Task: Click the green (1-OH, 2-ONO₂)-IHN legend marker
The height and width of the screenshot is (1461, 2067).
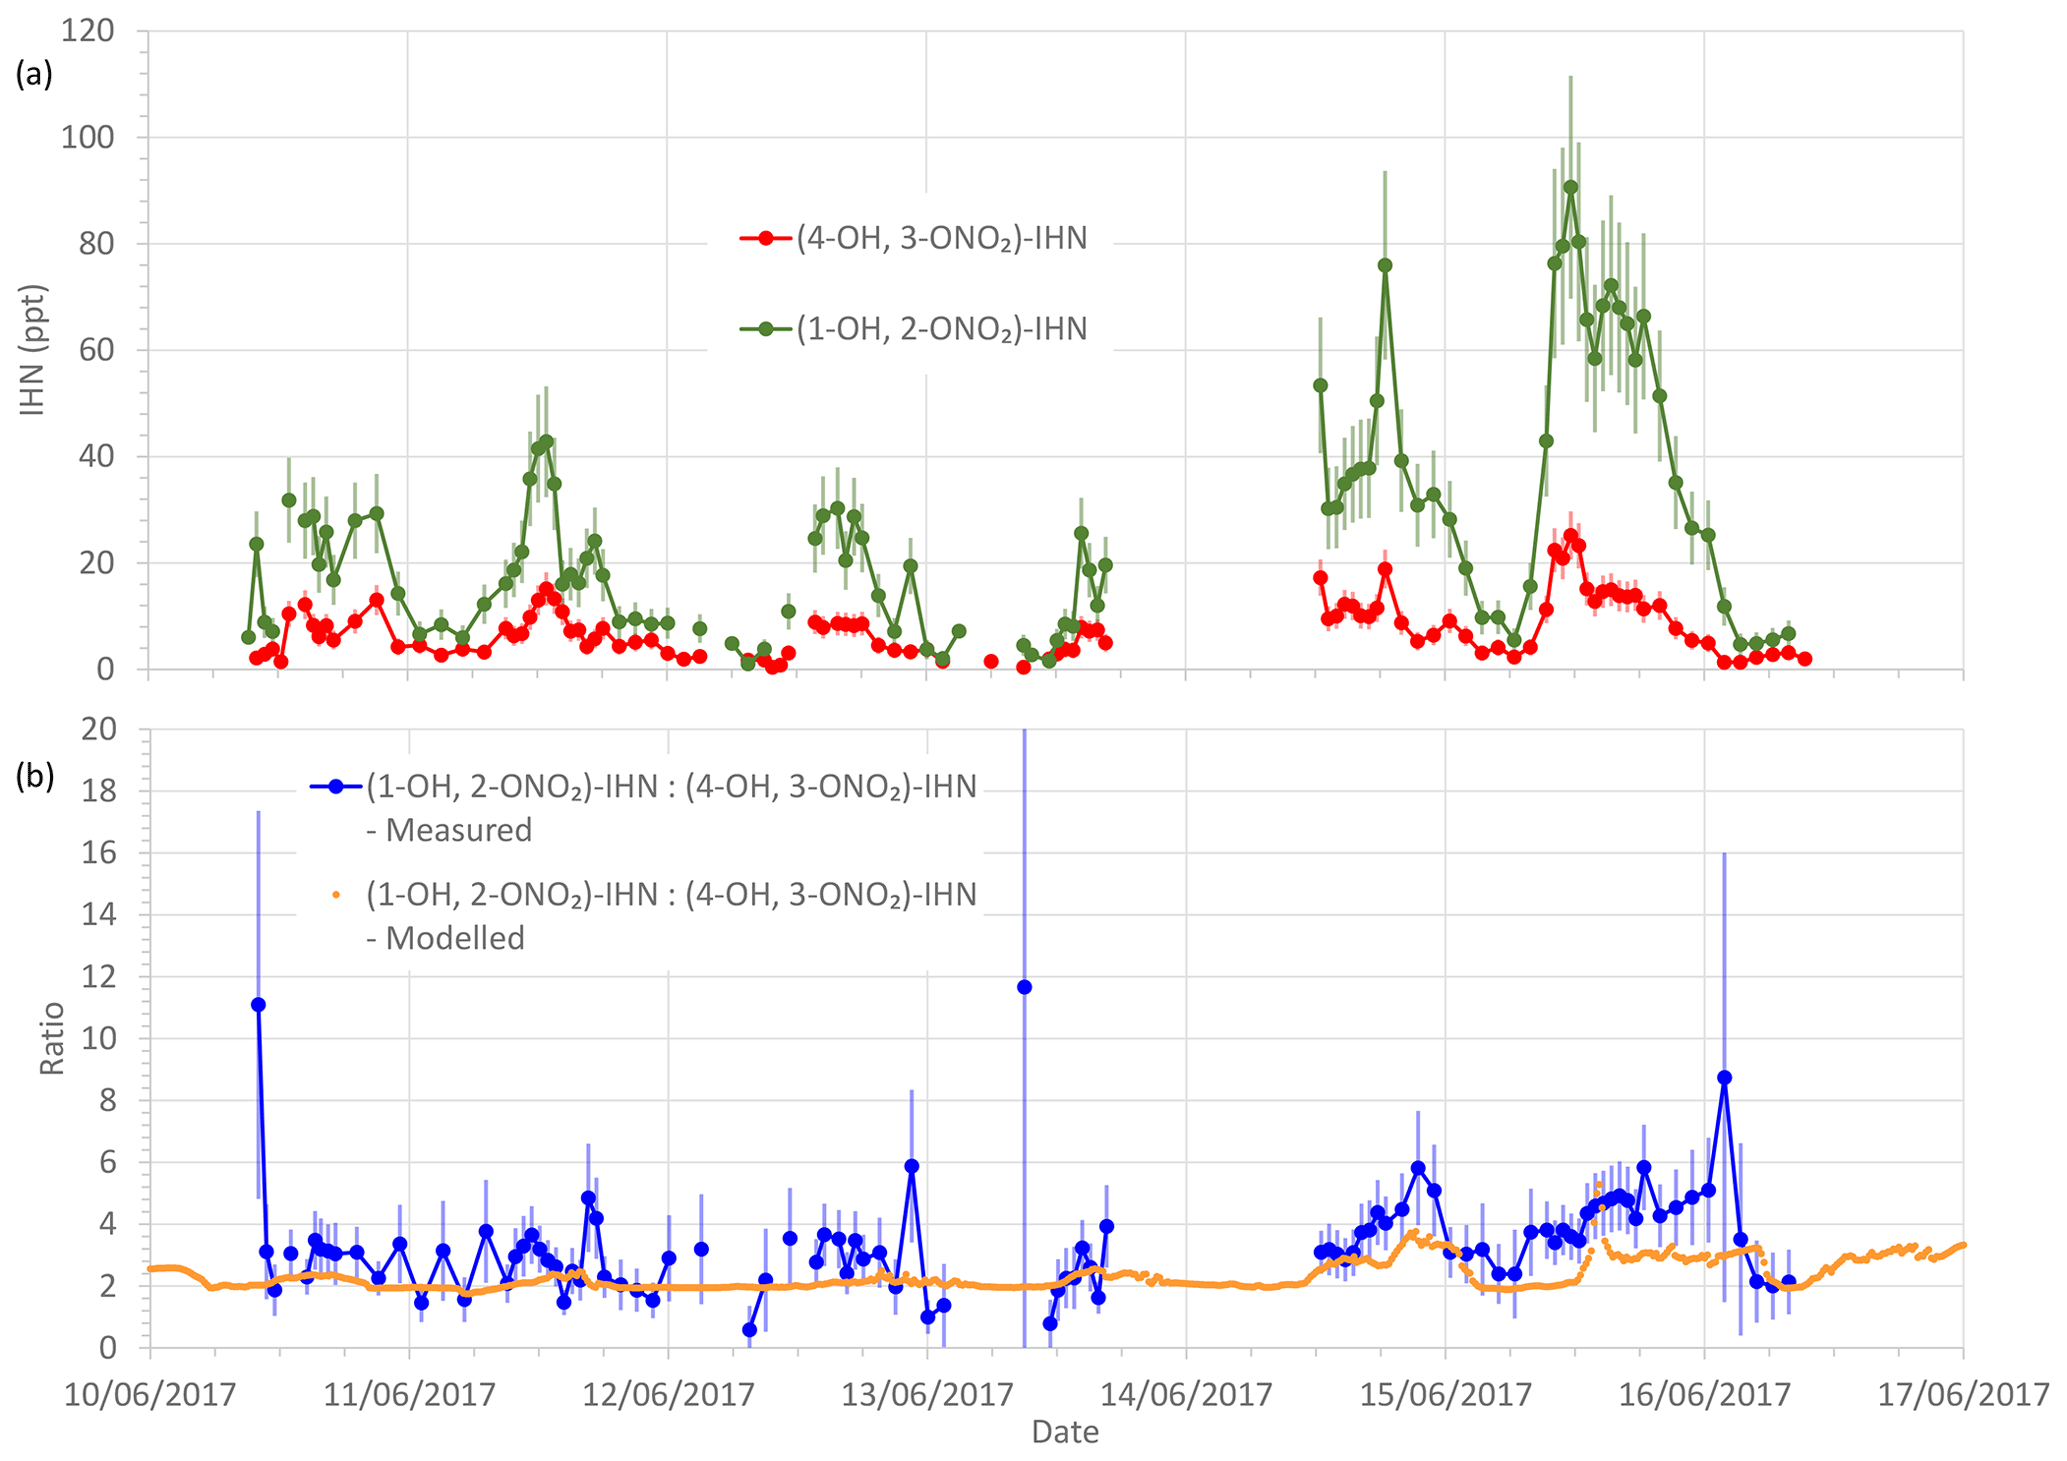Action: click(x=766, y=329)
